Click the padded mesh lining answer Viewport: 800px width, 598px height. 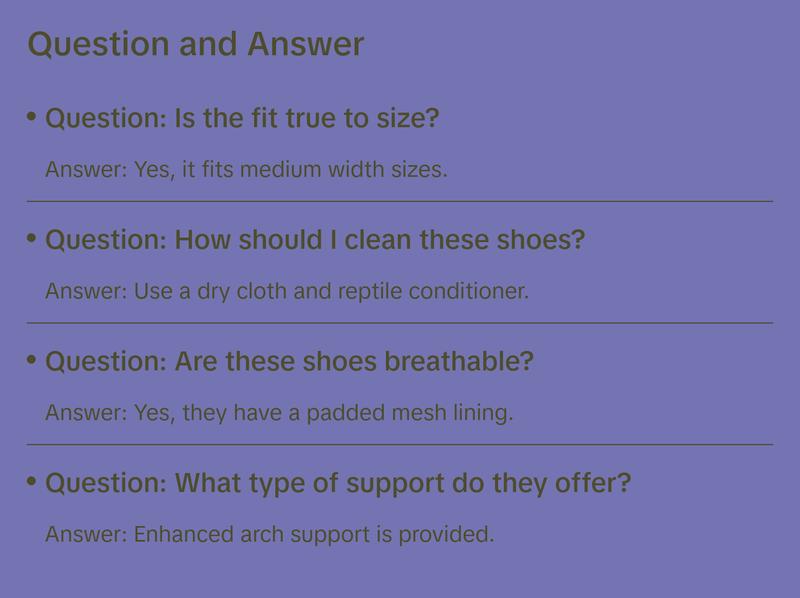tap(279, 412)
